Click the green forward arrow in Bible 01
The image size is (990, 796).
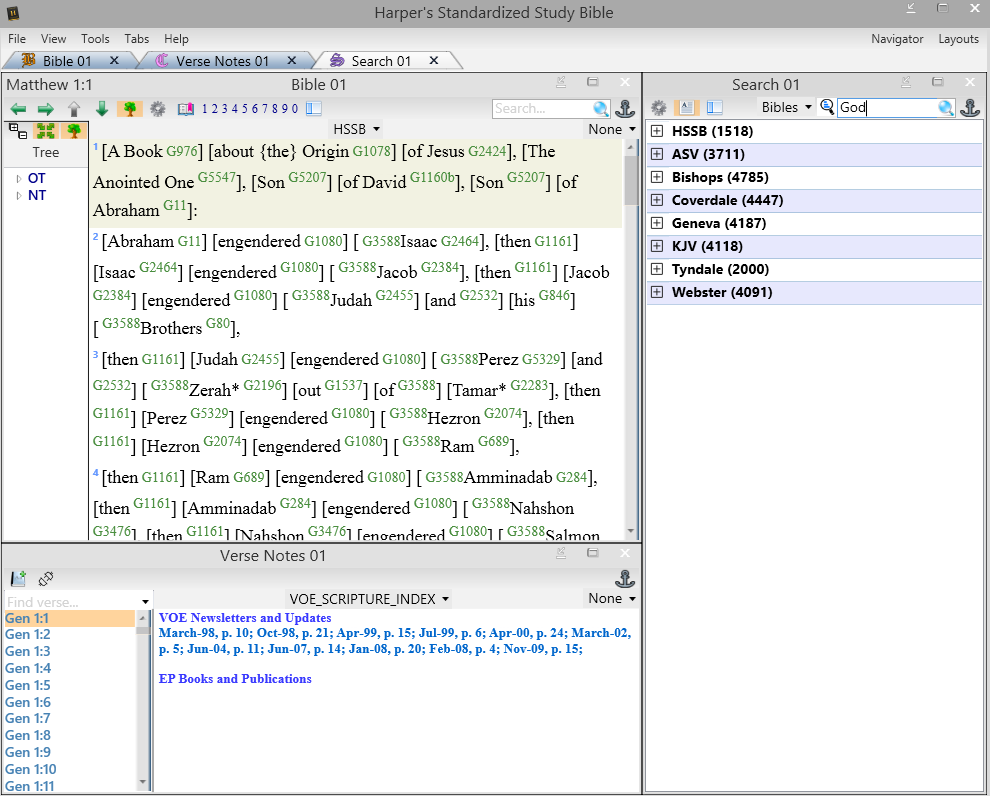(45, 109)
